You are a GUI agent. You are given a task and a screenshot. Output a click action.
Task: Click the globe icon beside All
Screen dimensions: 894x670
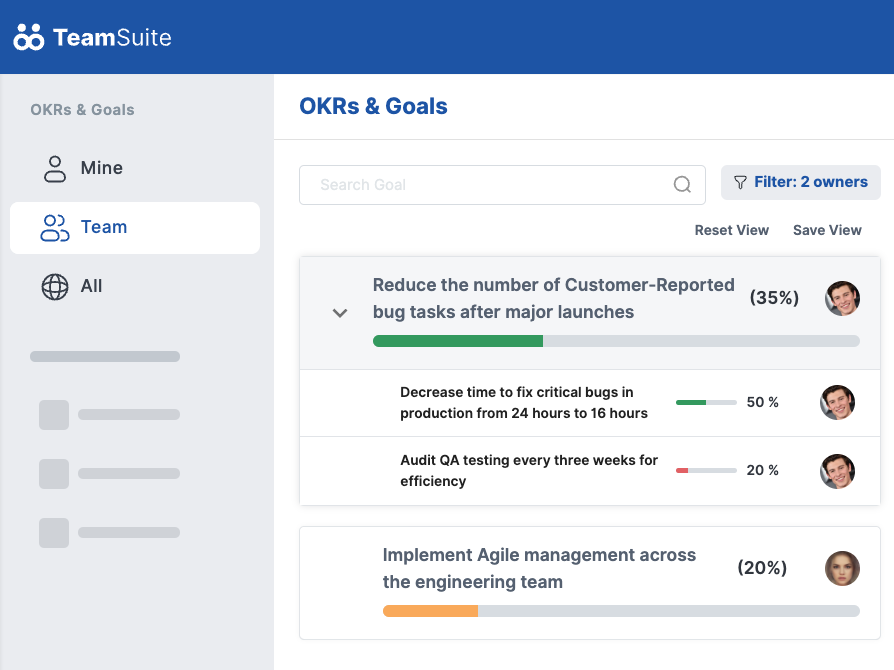[55, 286]
